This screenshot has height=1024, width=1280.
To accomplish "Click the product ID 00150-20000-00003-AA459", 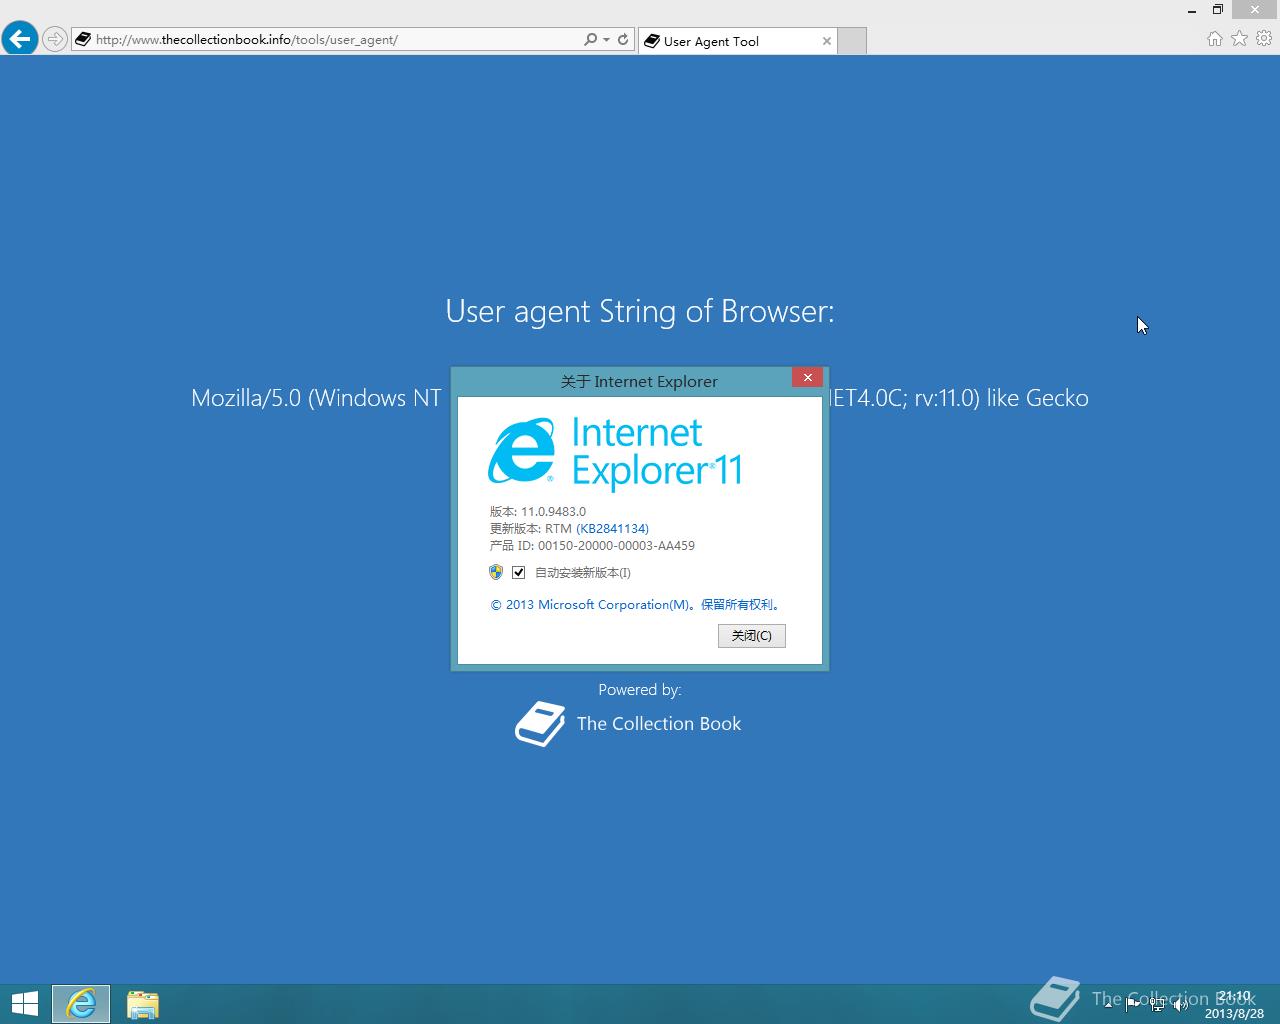I will click(616, 545).
